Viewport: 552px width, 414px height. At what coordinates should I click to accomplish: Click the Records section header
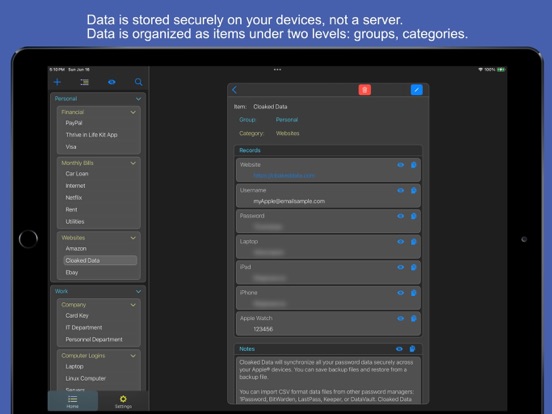(x=328, y=150)
